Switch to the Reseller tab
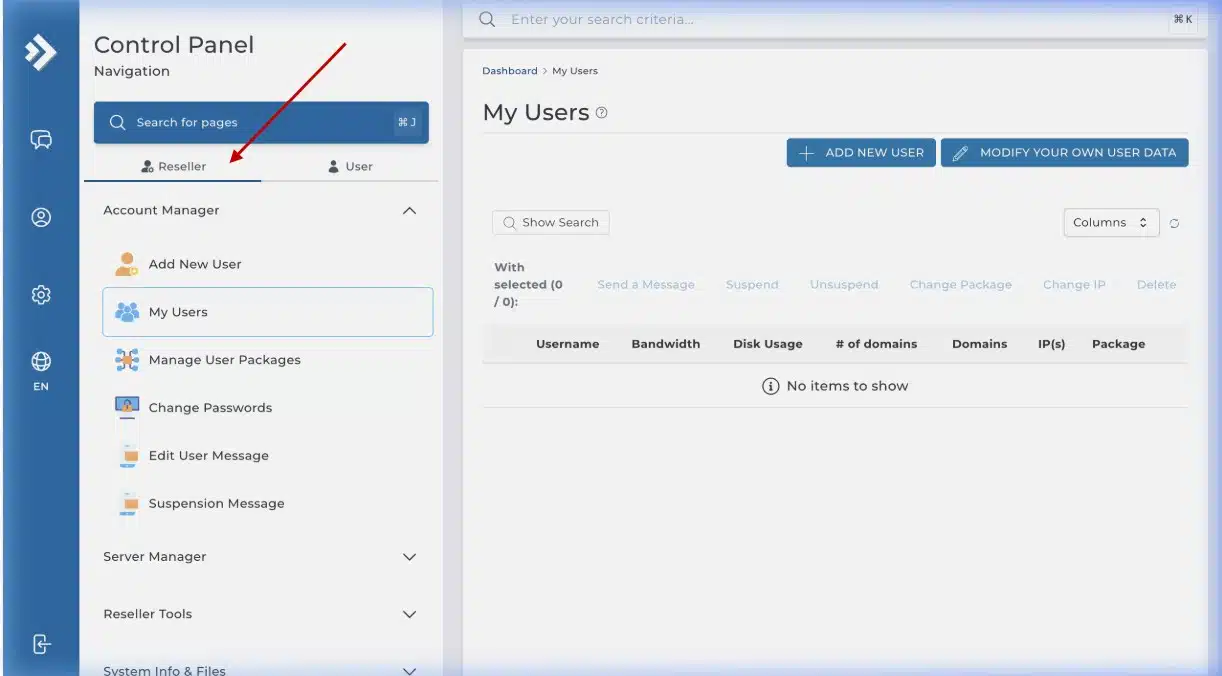 173,166
